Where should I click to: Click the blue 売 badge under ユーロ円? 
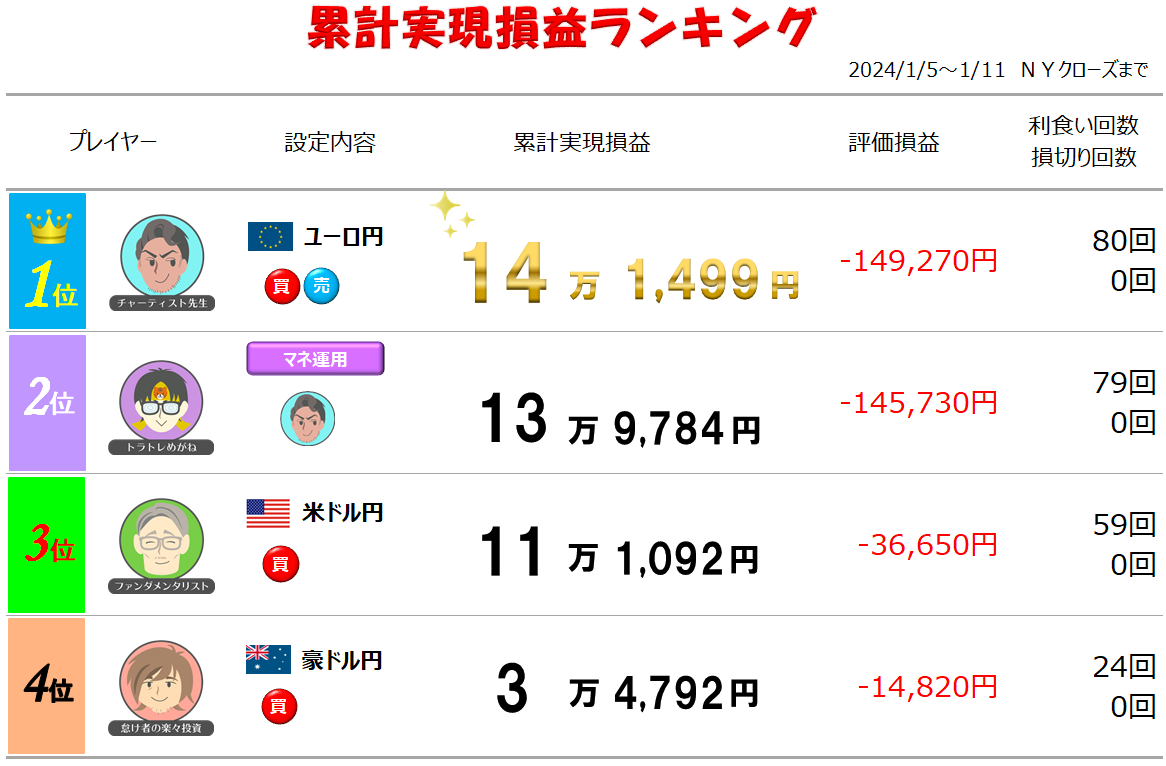point(321,286)
